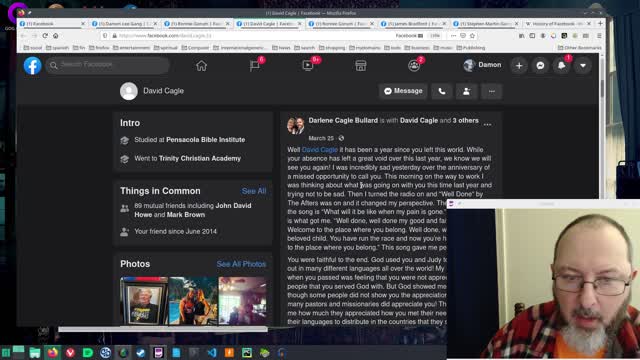640x360 pixels.
Task: Click Pensacola Bible Institute link
Action: point(206,140)
